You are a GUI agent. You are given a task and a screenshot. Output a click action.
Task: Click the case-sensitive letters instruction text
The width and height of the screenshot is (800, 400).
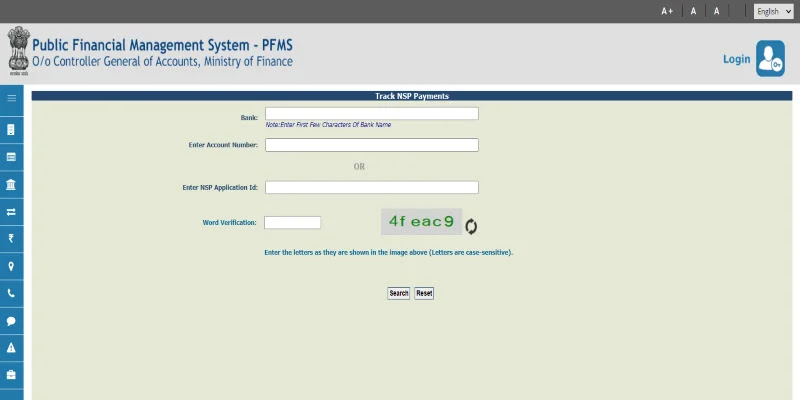388,253
